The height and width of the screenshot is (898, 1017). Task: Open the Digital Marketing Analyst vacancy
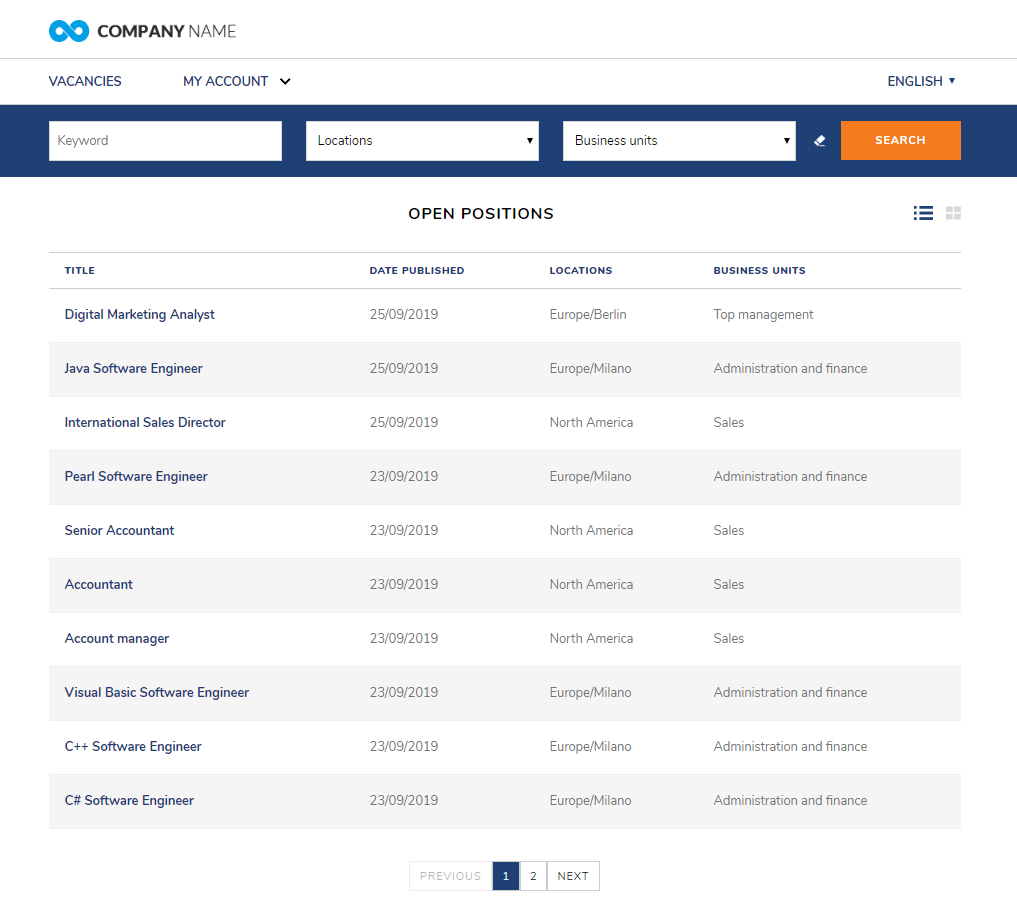point(139,314)
